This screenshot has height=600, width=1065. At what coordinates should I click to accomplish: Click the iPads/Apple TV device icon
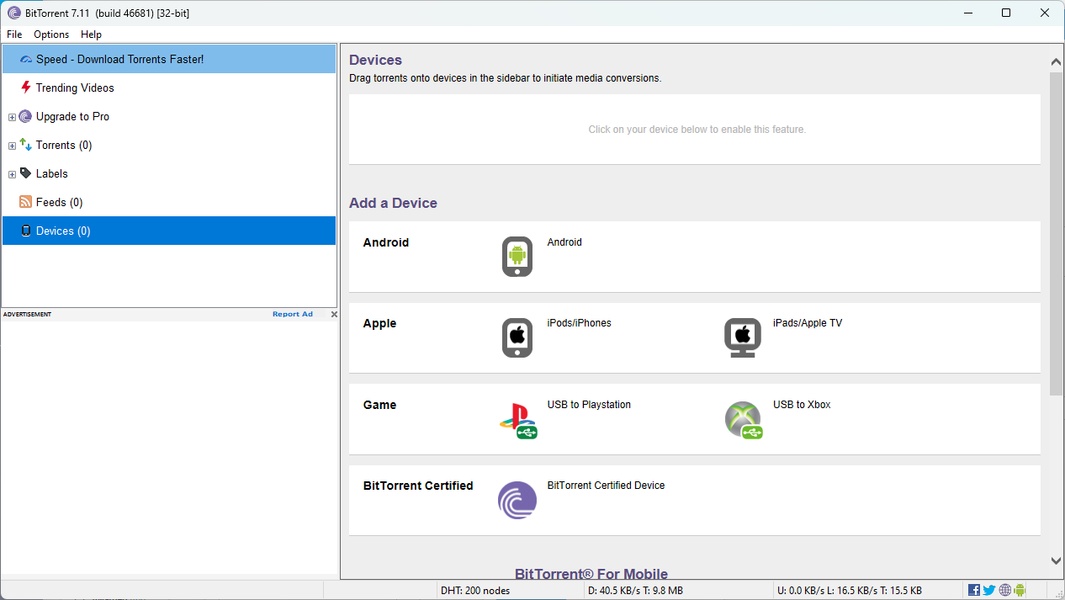742,337
